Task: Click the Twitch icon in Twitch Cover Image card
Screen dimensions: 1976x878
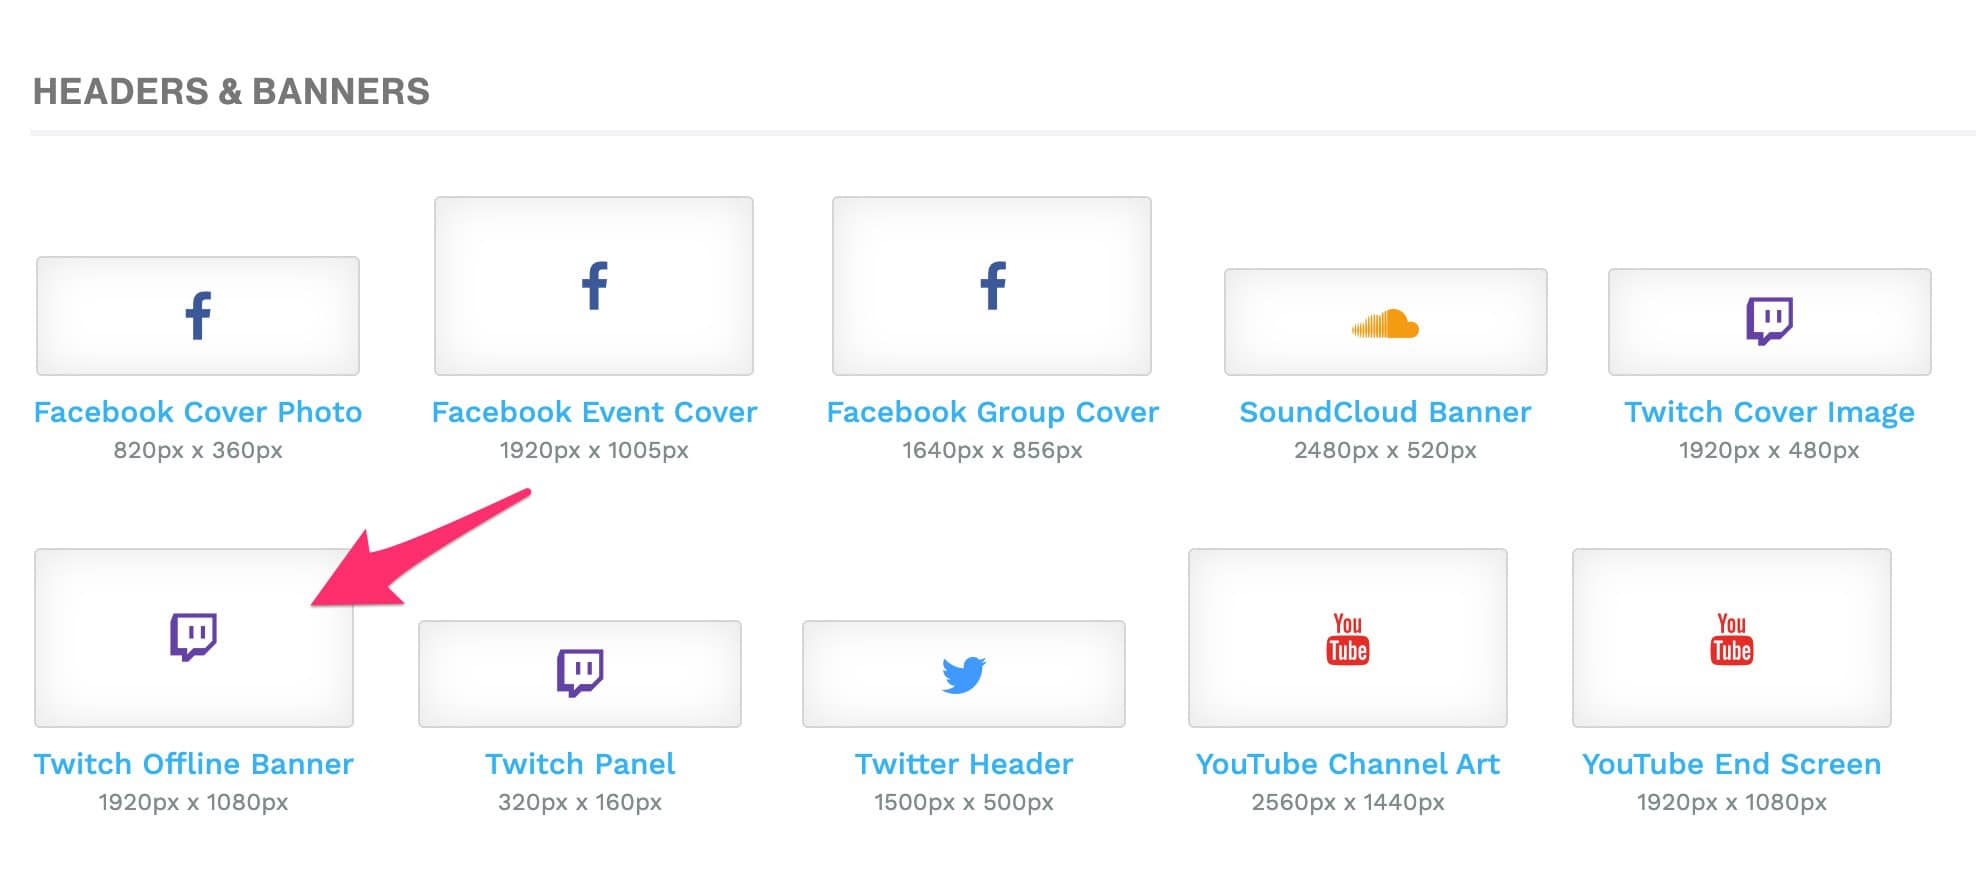Action: pyautogui.click(x=1769, y=321)
